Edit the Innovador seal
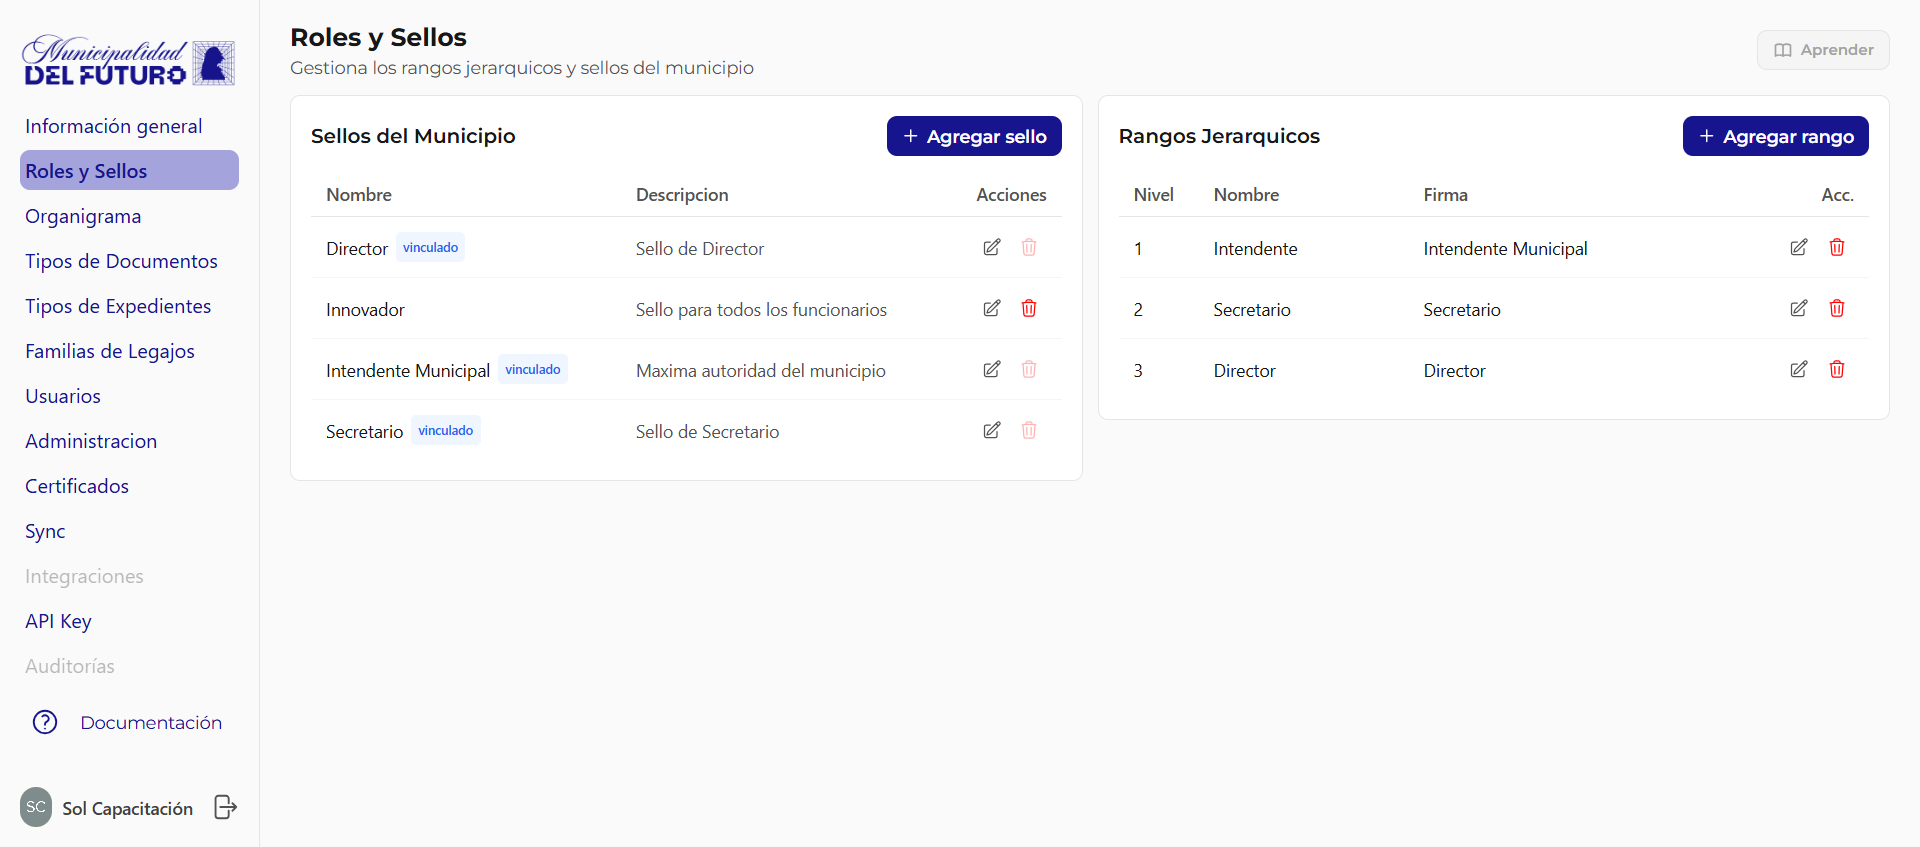The image size is (1920, 847). (x=991, y=309)
